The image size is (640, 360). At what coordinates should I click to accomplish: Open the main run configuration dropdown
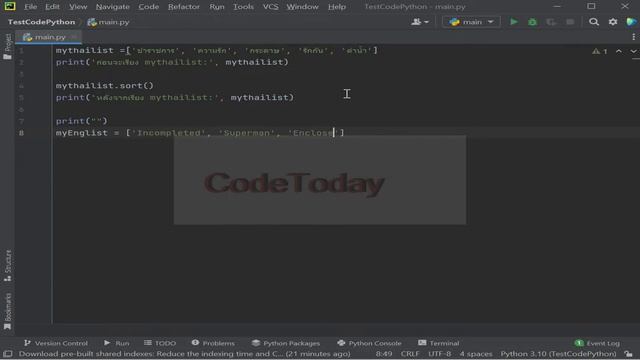[471, 22]
